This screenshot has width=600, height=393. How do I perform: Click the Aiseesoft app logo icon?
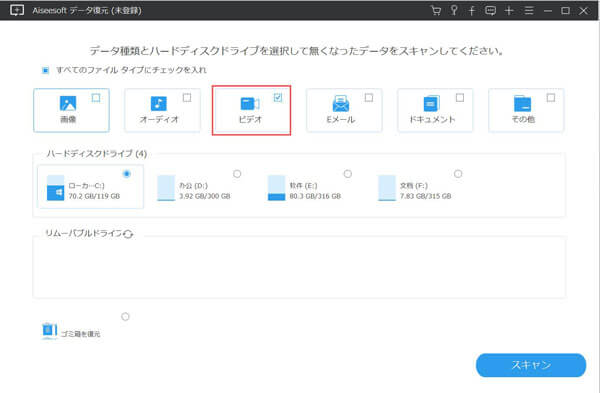(x=17, y=10)
